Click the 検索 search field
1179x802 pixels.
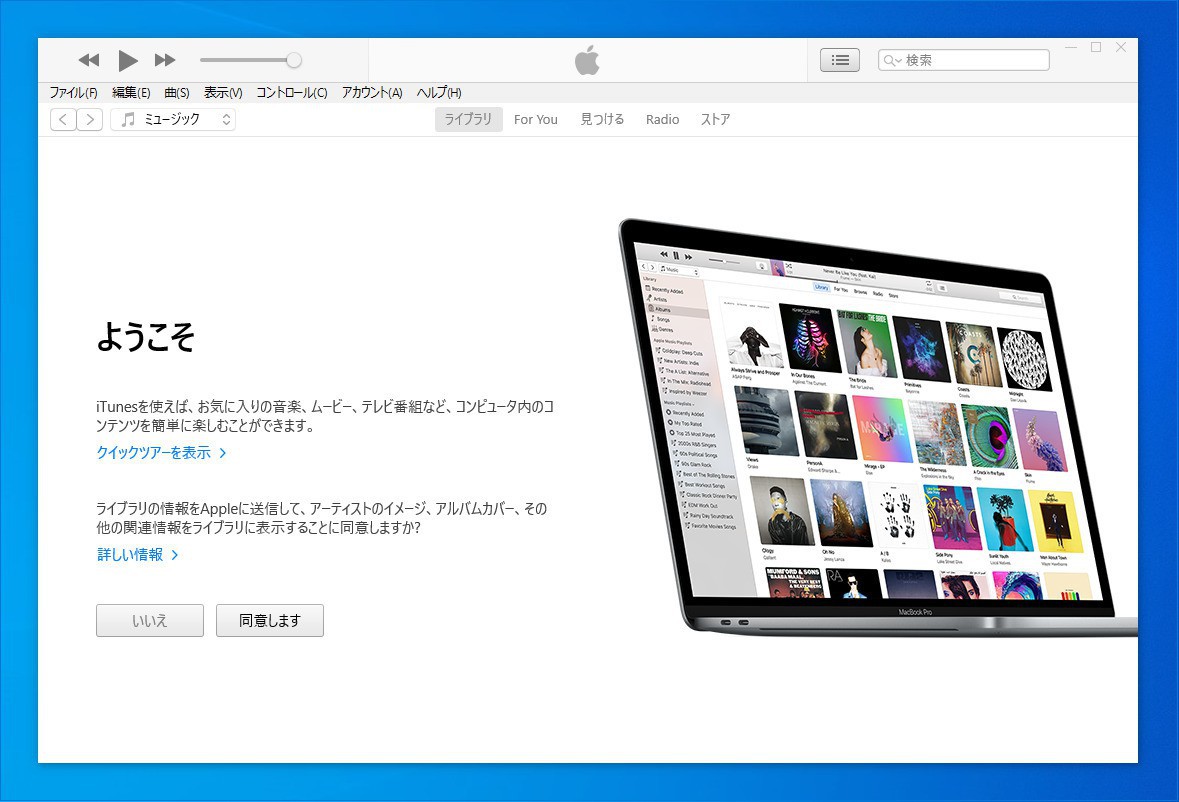coord(964,60)
